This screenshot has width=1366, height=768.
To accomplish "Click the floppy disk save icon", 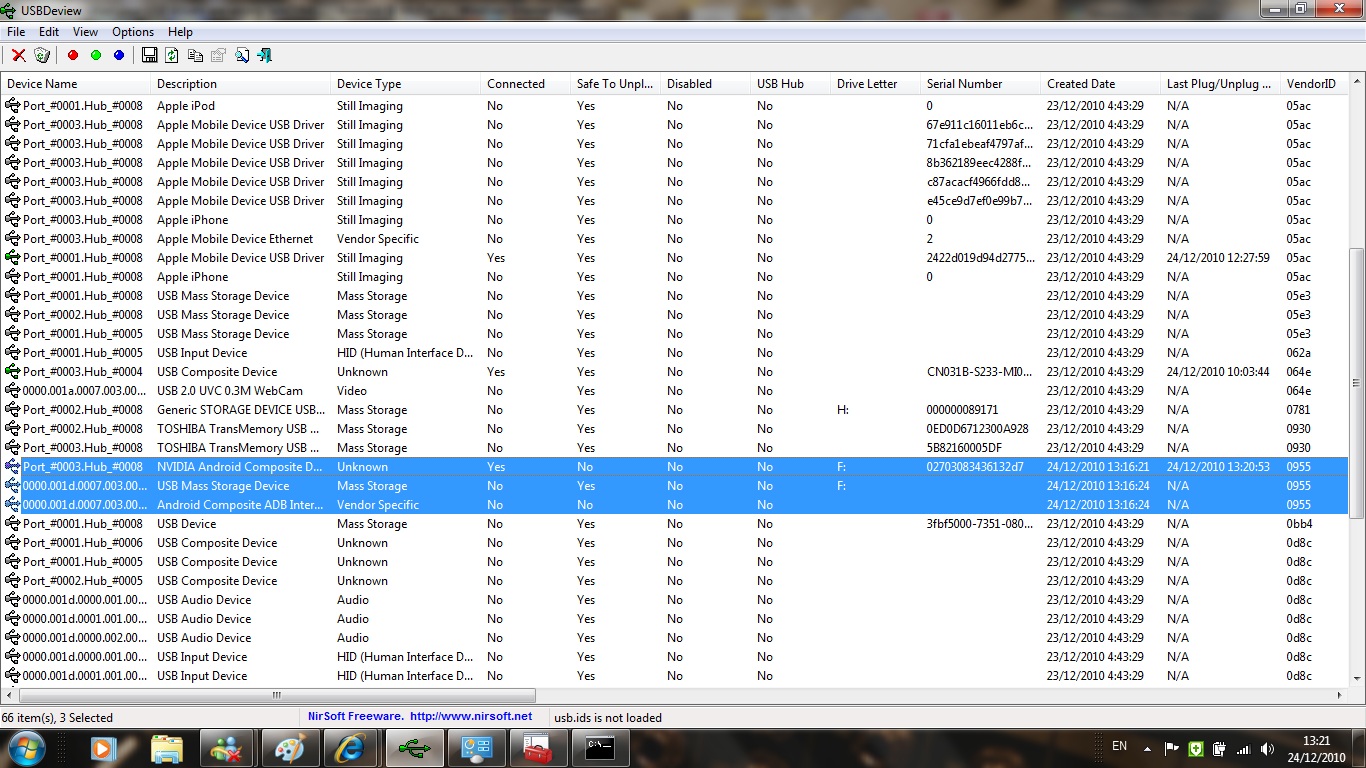I will (x=150, y=56).
